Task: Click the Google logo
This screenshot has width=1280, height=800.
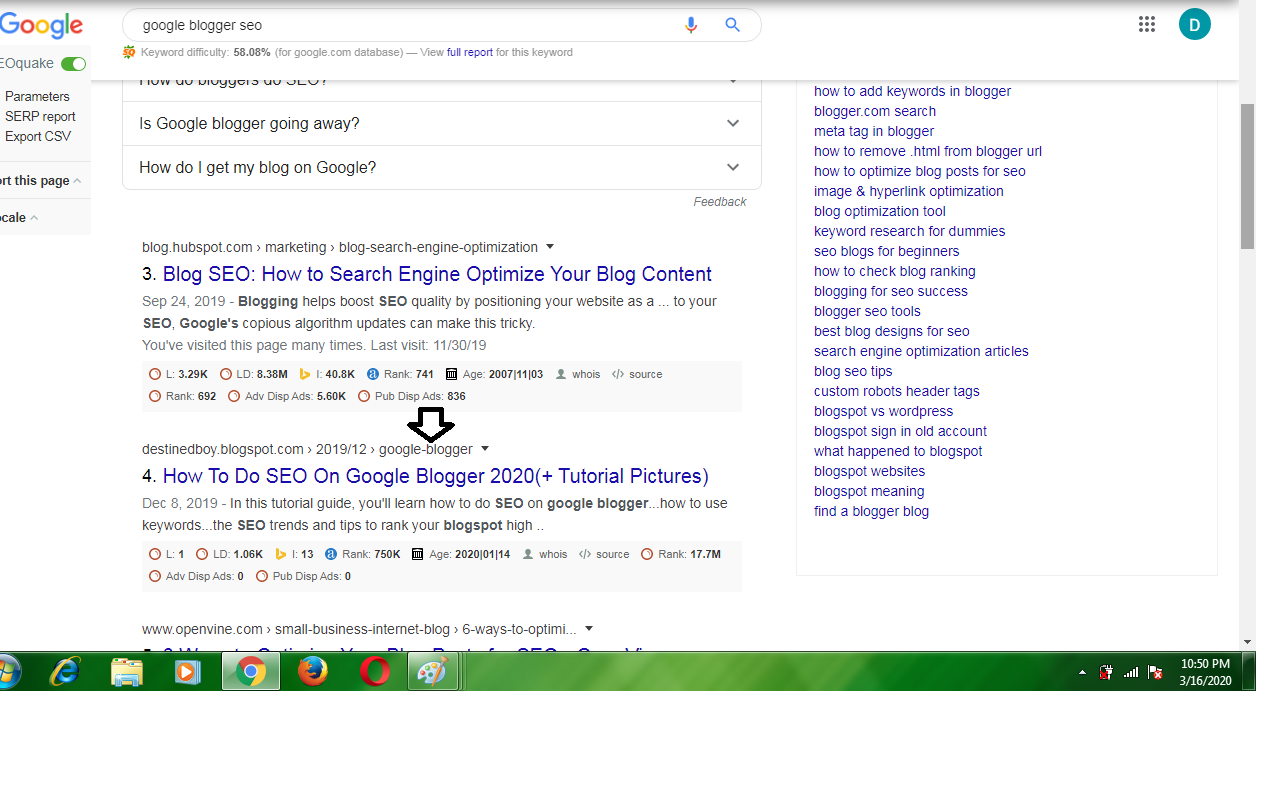Action: pyautogui.click(x=40, y=26)
